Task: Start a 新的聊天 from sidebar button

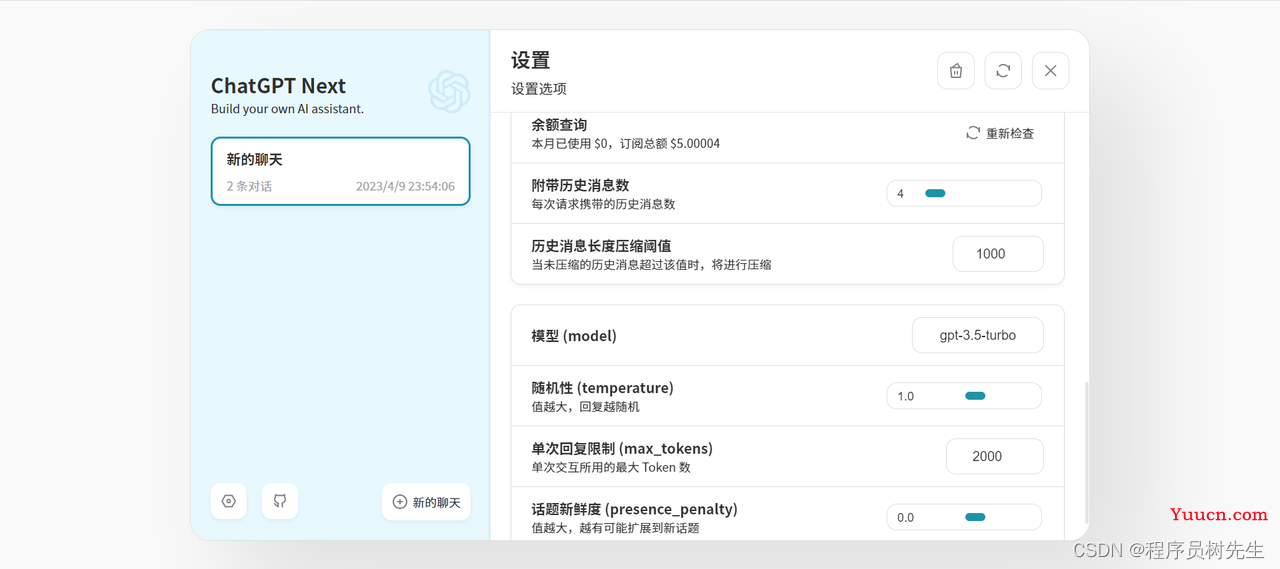Action: pyautogui.click(x=426, y=502)
